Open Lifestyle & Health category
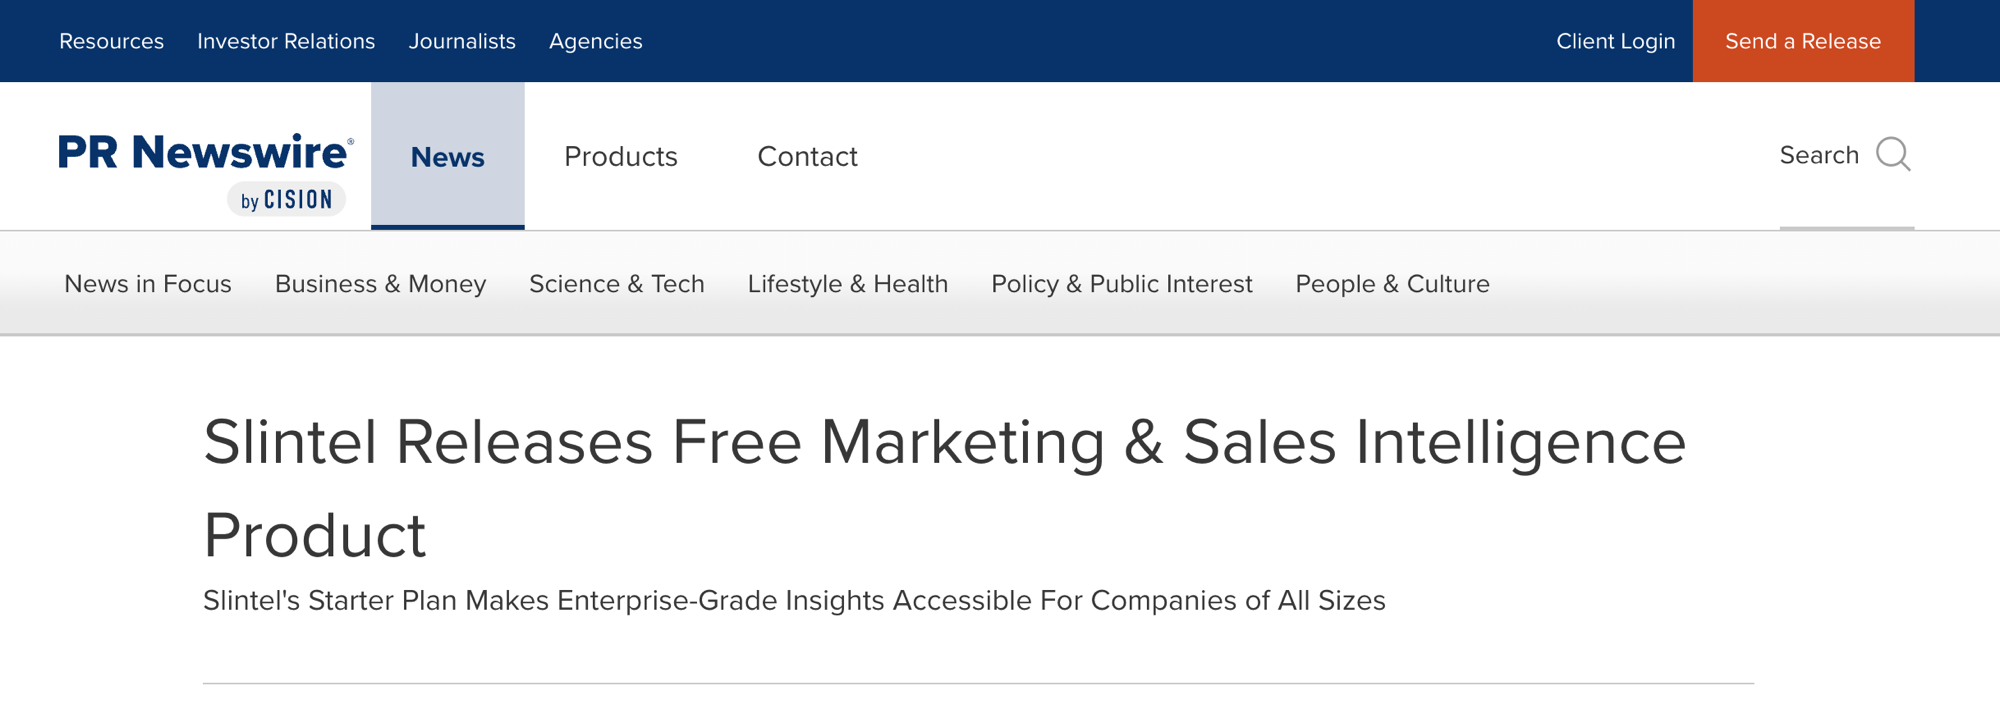2000x714 pixels. click(847, 284)
